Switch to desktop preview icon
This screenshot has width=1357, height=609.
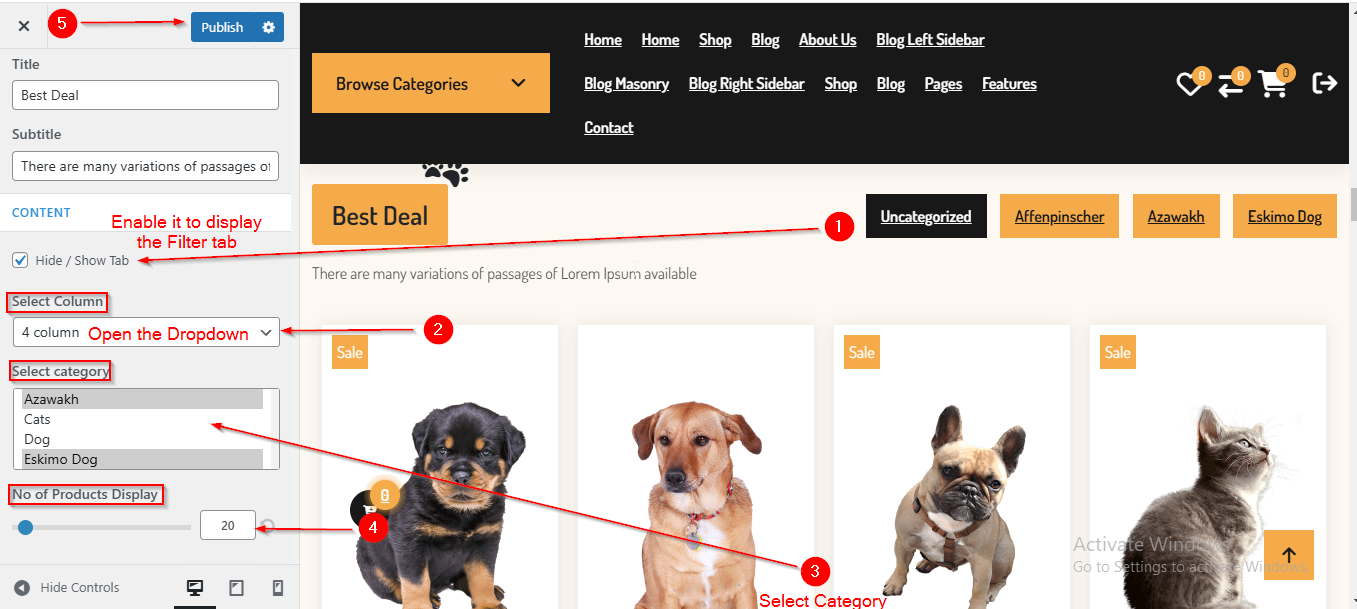pos(195,588)
